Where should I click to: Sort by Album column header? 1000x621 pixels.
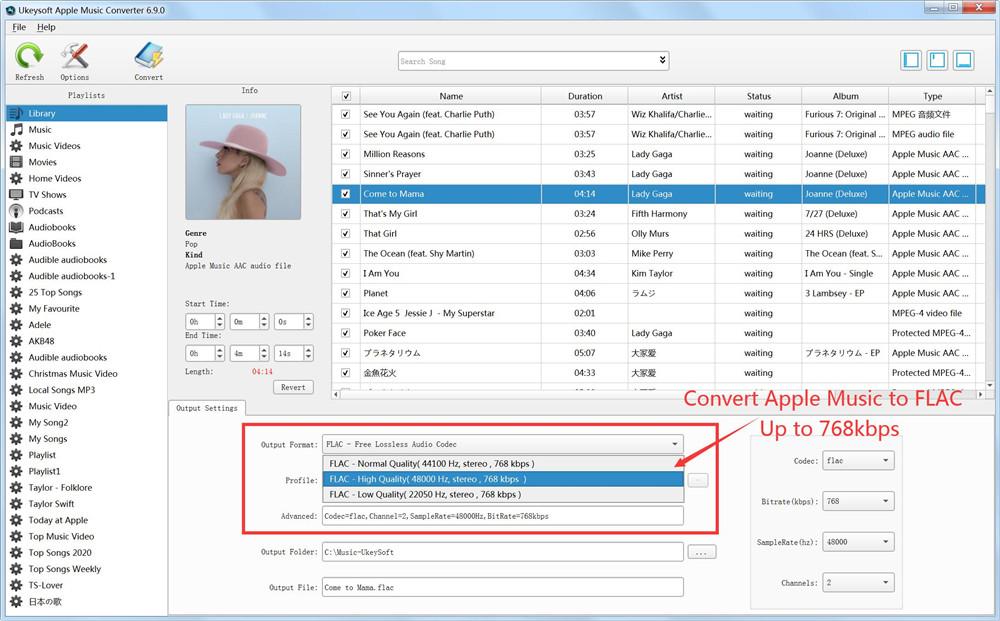point(846,96)
